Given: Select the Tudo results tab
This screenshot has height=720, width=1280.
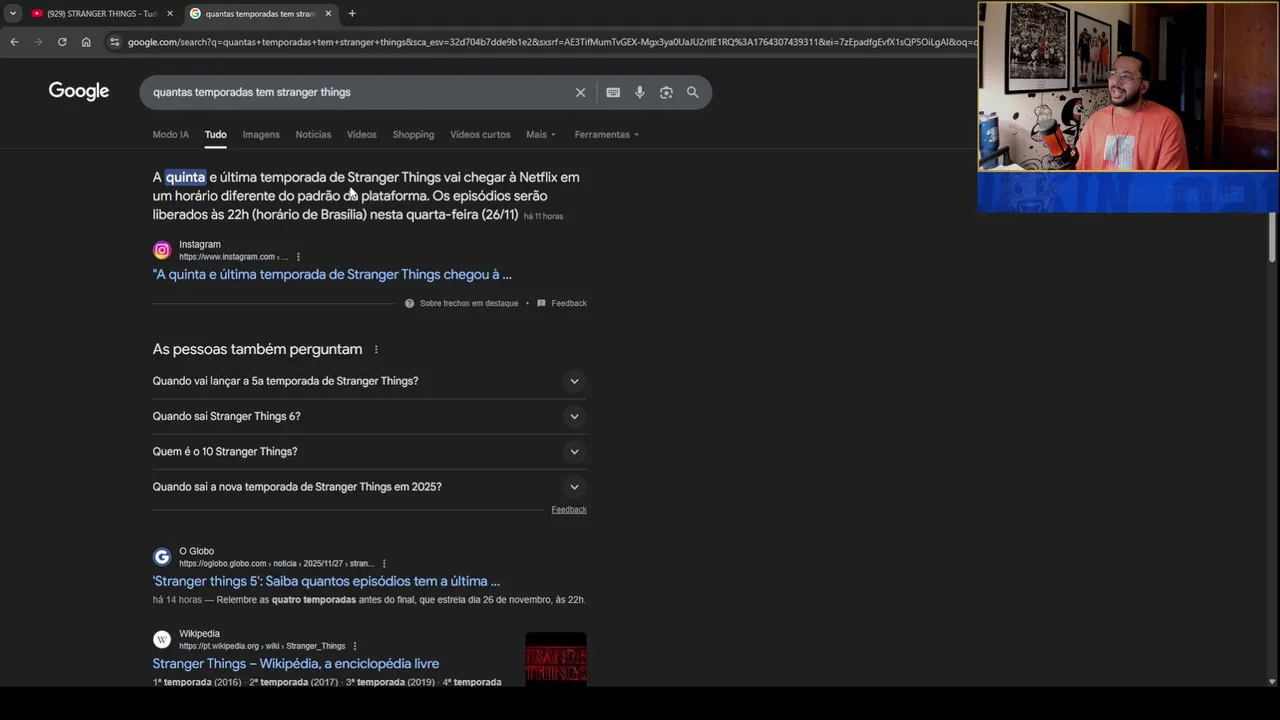Looking at the screenshot, I should coord(216,134).
